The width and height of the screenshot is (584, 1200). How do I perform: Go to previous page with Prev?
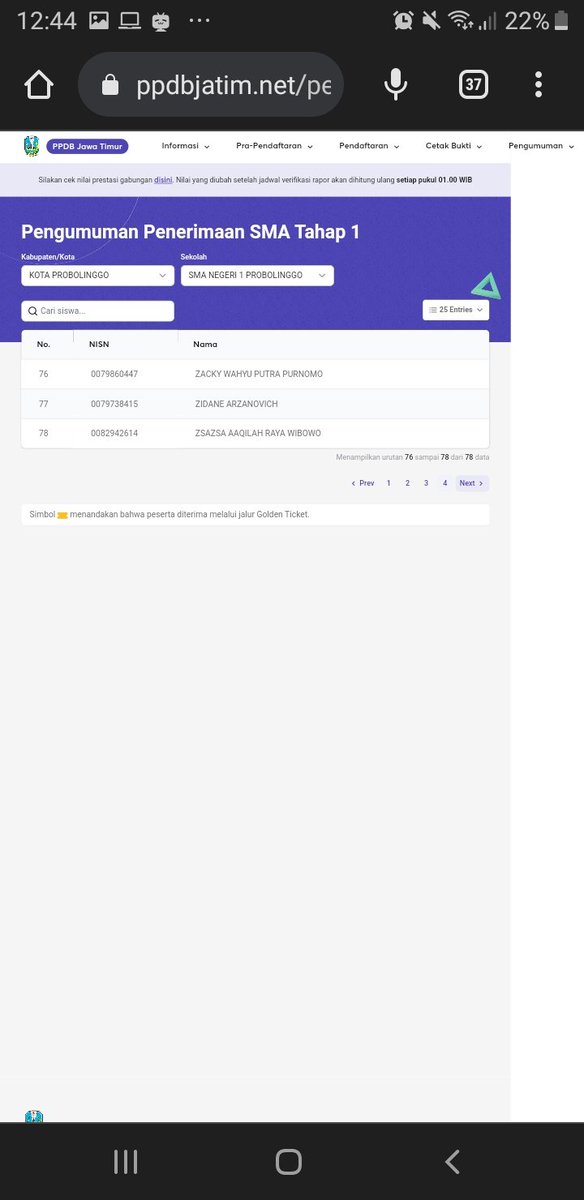tap(363, 483)
